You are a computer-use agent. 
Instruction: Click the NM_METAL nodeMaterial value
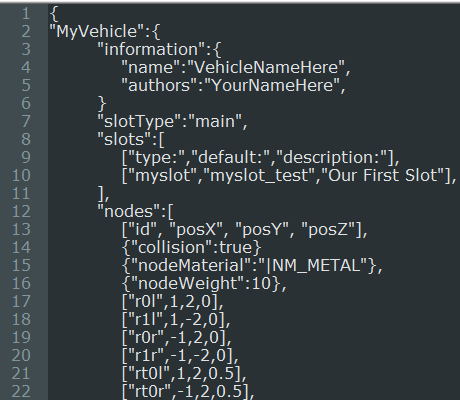tap(314, 266)
